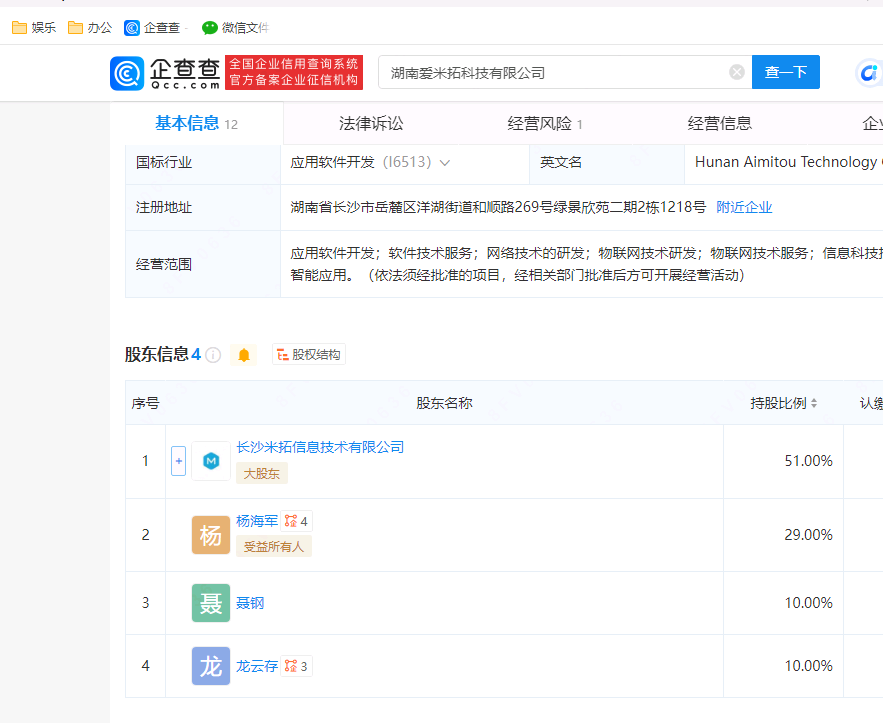This screenshot has height=723, width=883.
Task: Click the 受益所有人 tag
Action: pyautogui.click(x=274, y=546)
